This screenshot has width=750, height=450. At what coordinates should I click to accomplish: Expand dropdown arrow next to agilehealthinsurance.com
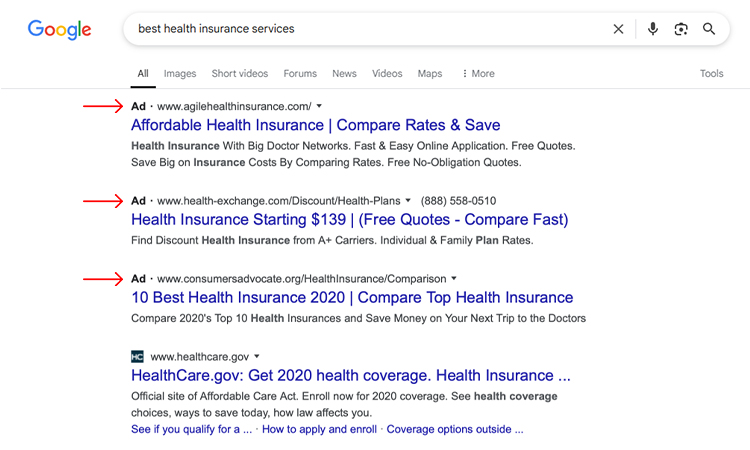tap(320, 106)
